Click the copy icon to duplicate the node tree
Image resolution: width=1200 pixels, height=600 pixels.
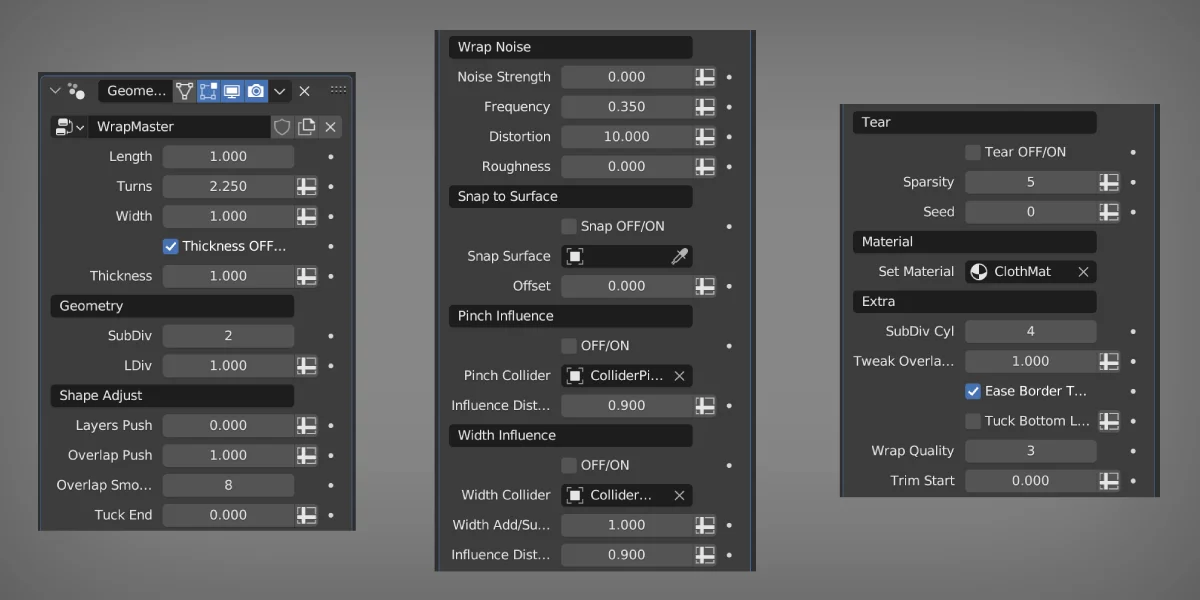307,126
